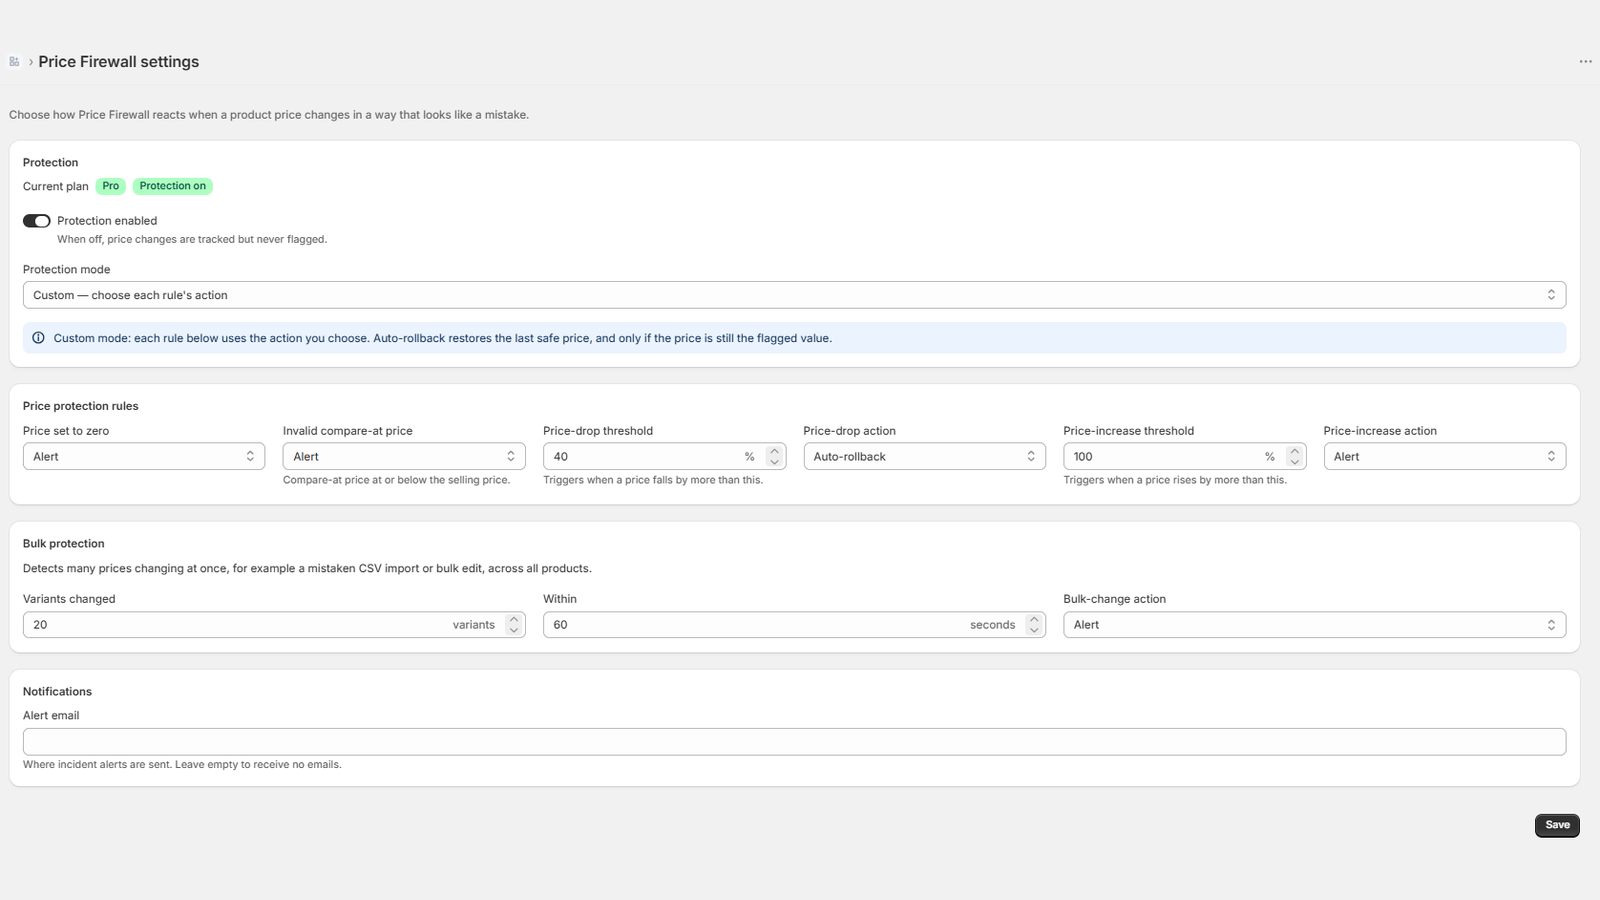Decrease Within seconds with the down arrow

(x=1034, y=630)
